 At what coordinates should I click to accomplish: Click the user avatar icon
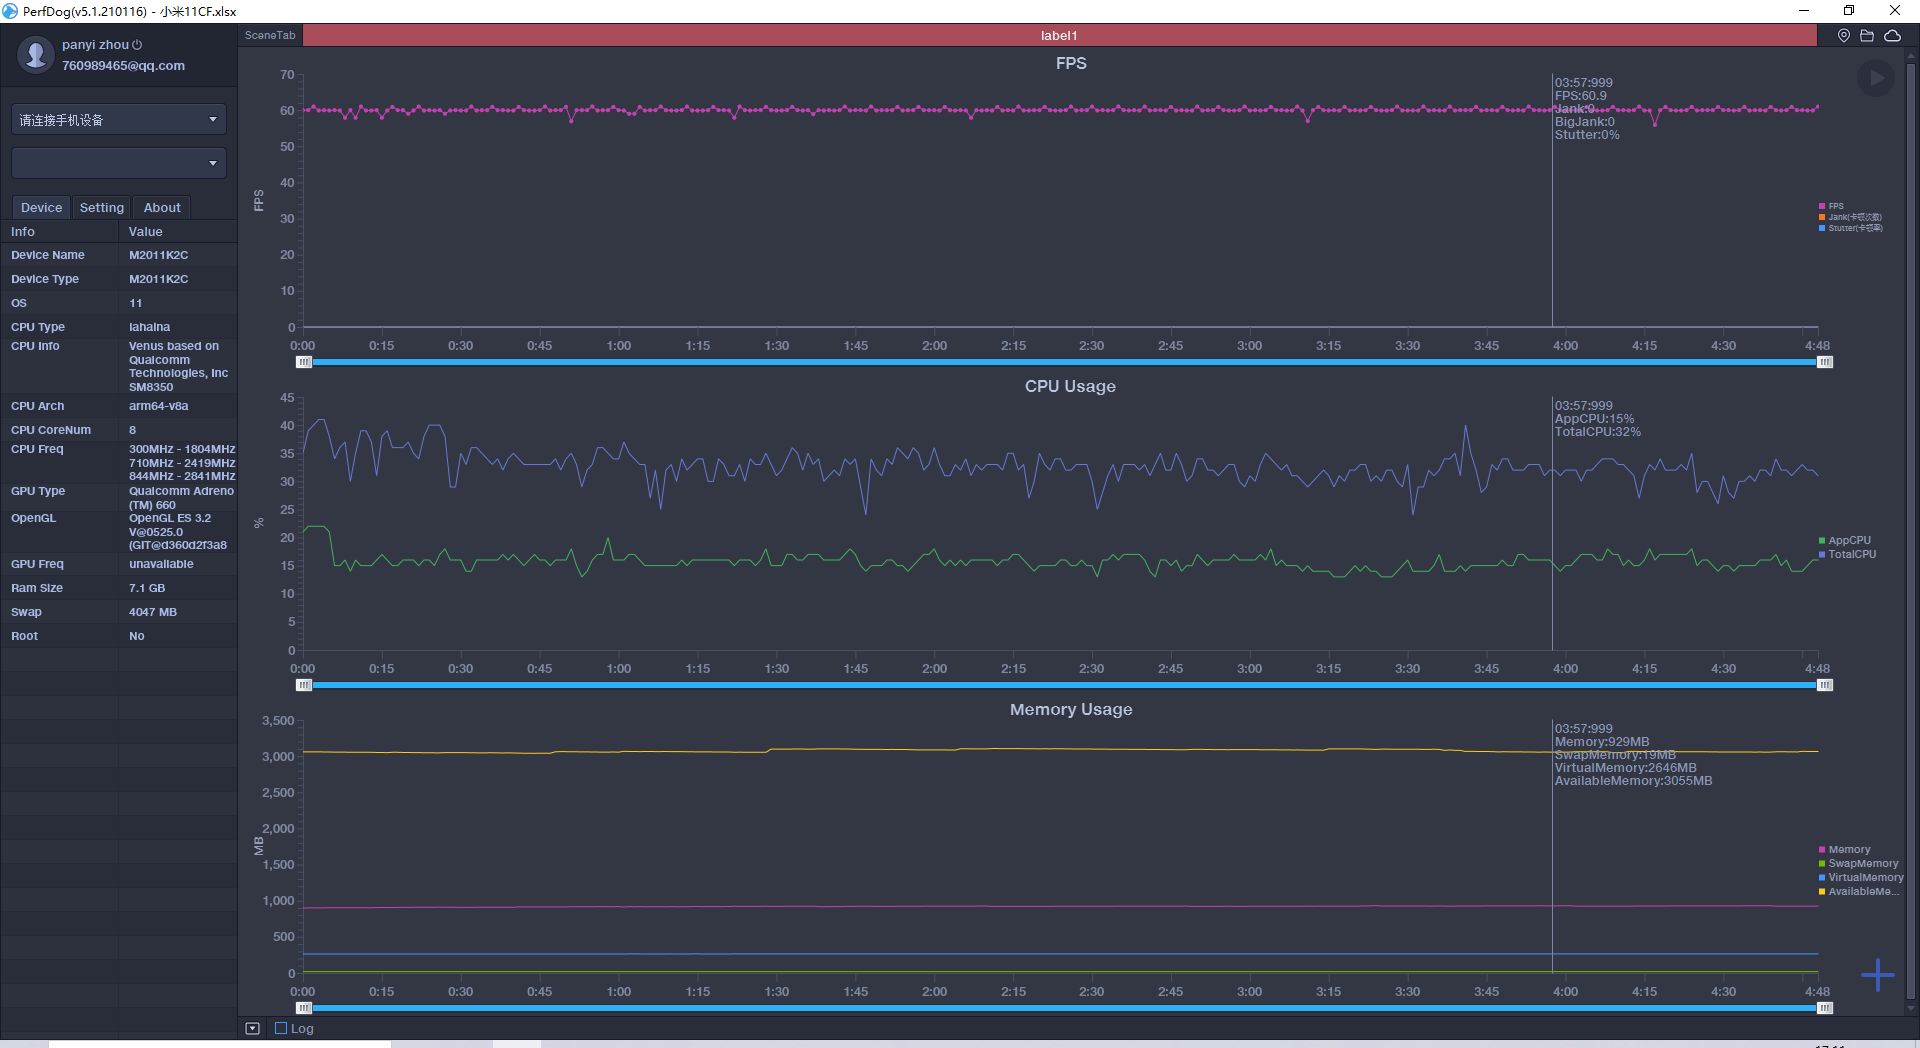[36, 55]
